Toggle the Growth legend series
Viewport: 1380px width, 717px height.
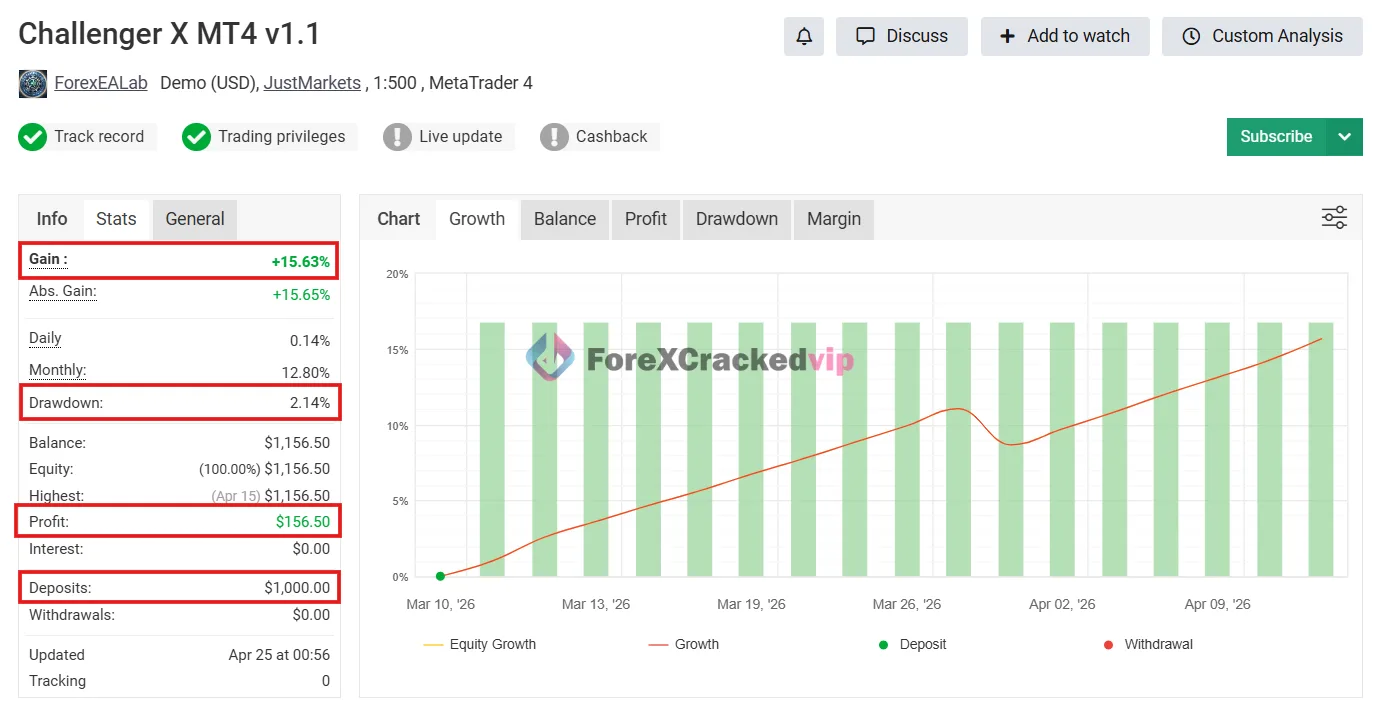[684, 645]
